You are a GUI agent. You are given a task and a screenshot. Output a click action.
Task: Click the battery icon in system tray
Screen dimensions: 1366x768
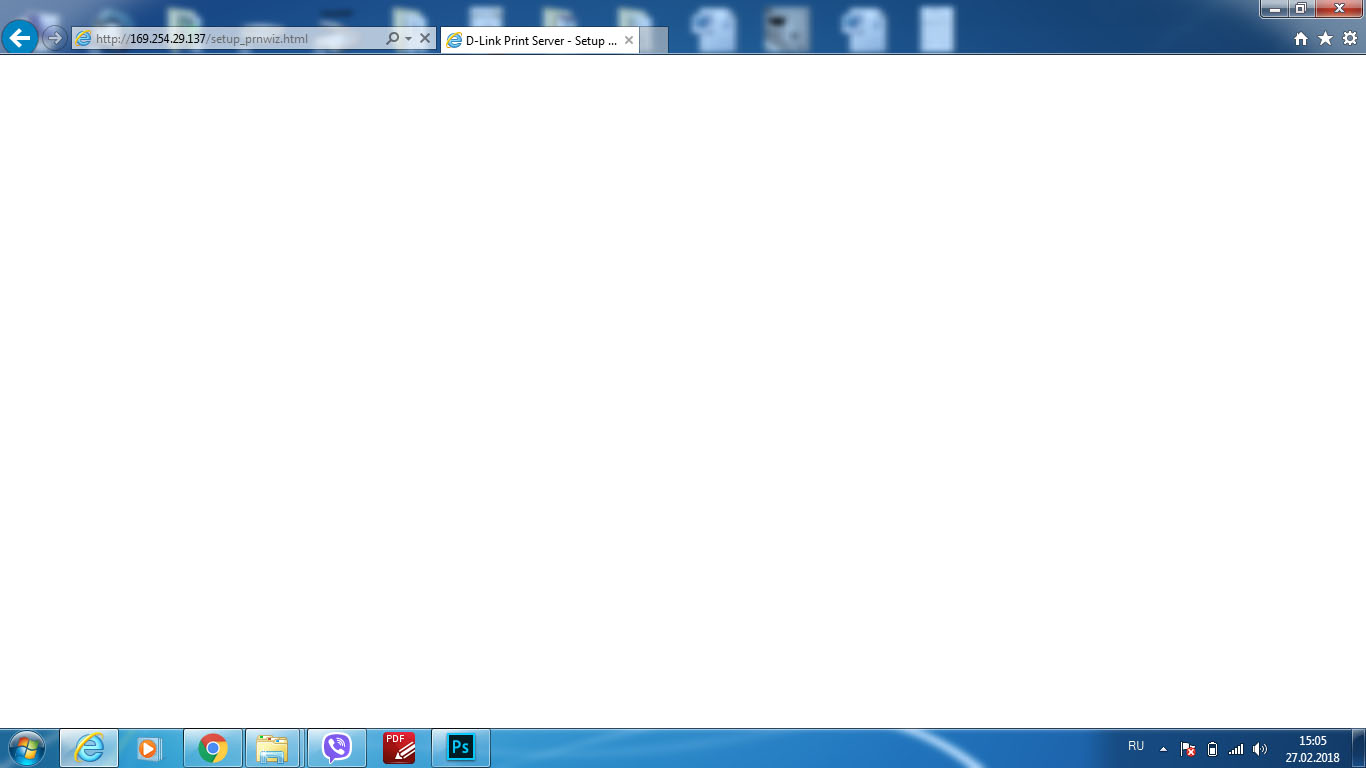pos(1212,748)
